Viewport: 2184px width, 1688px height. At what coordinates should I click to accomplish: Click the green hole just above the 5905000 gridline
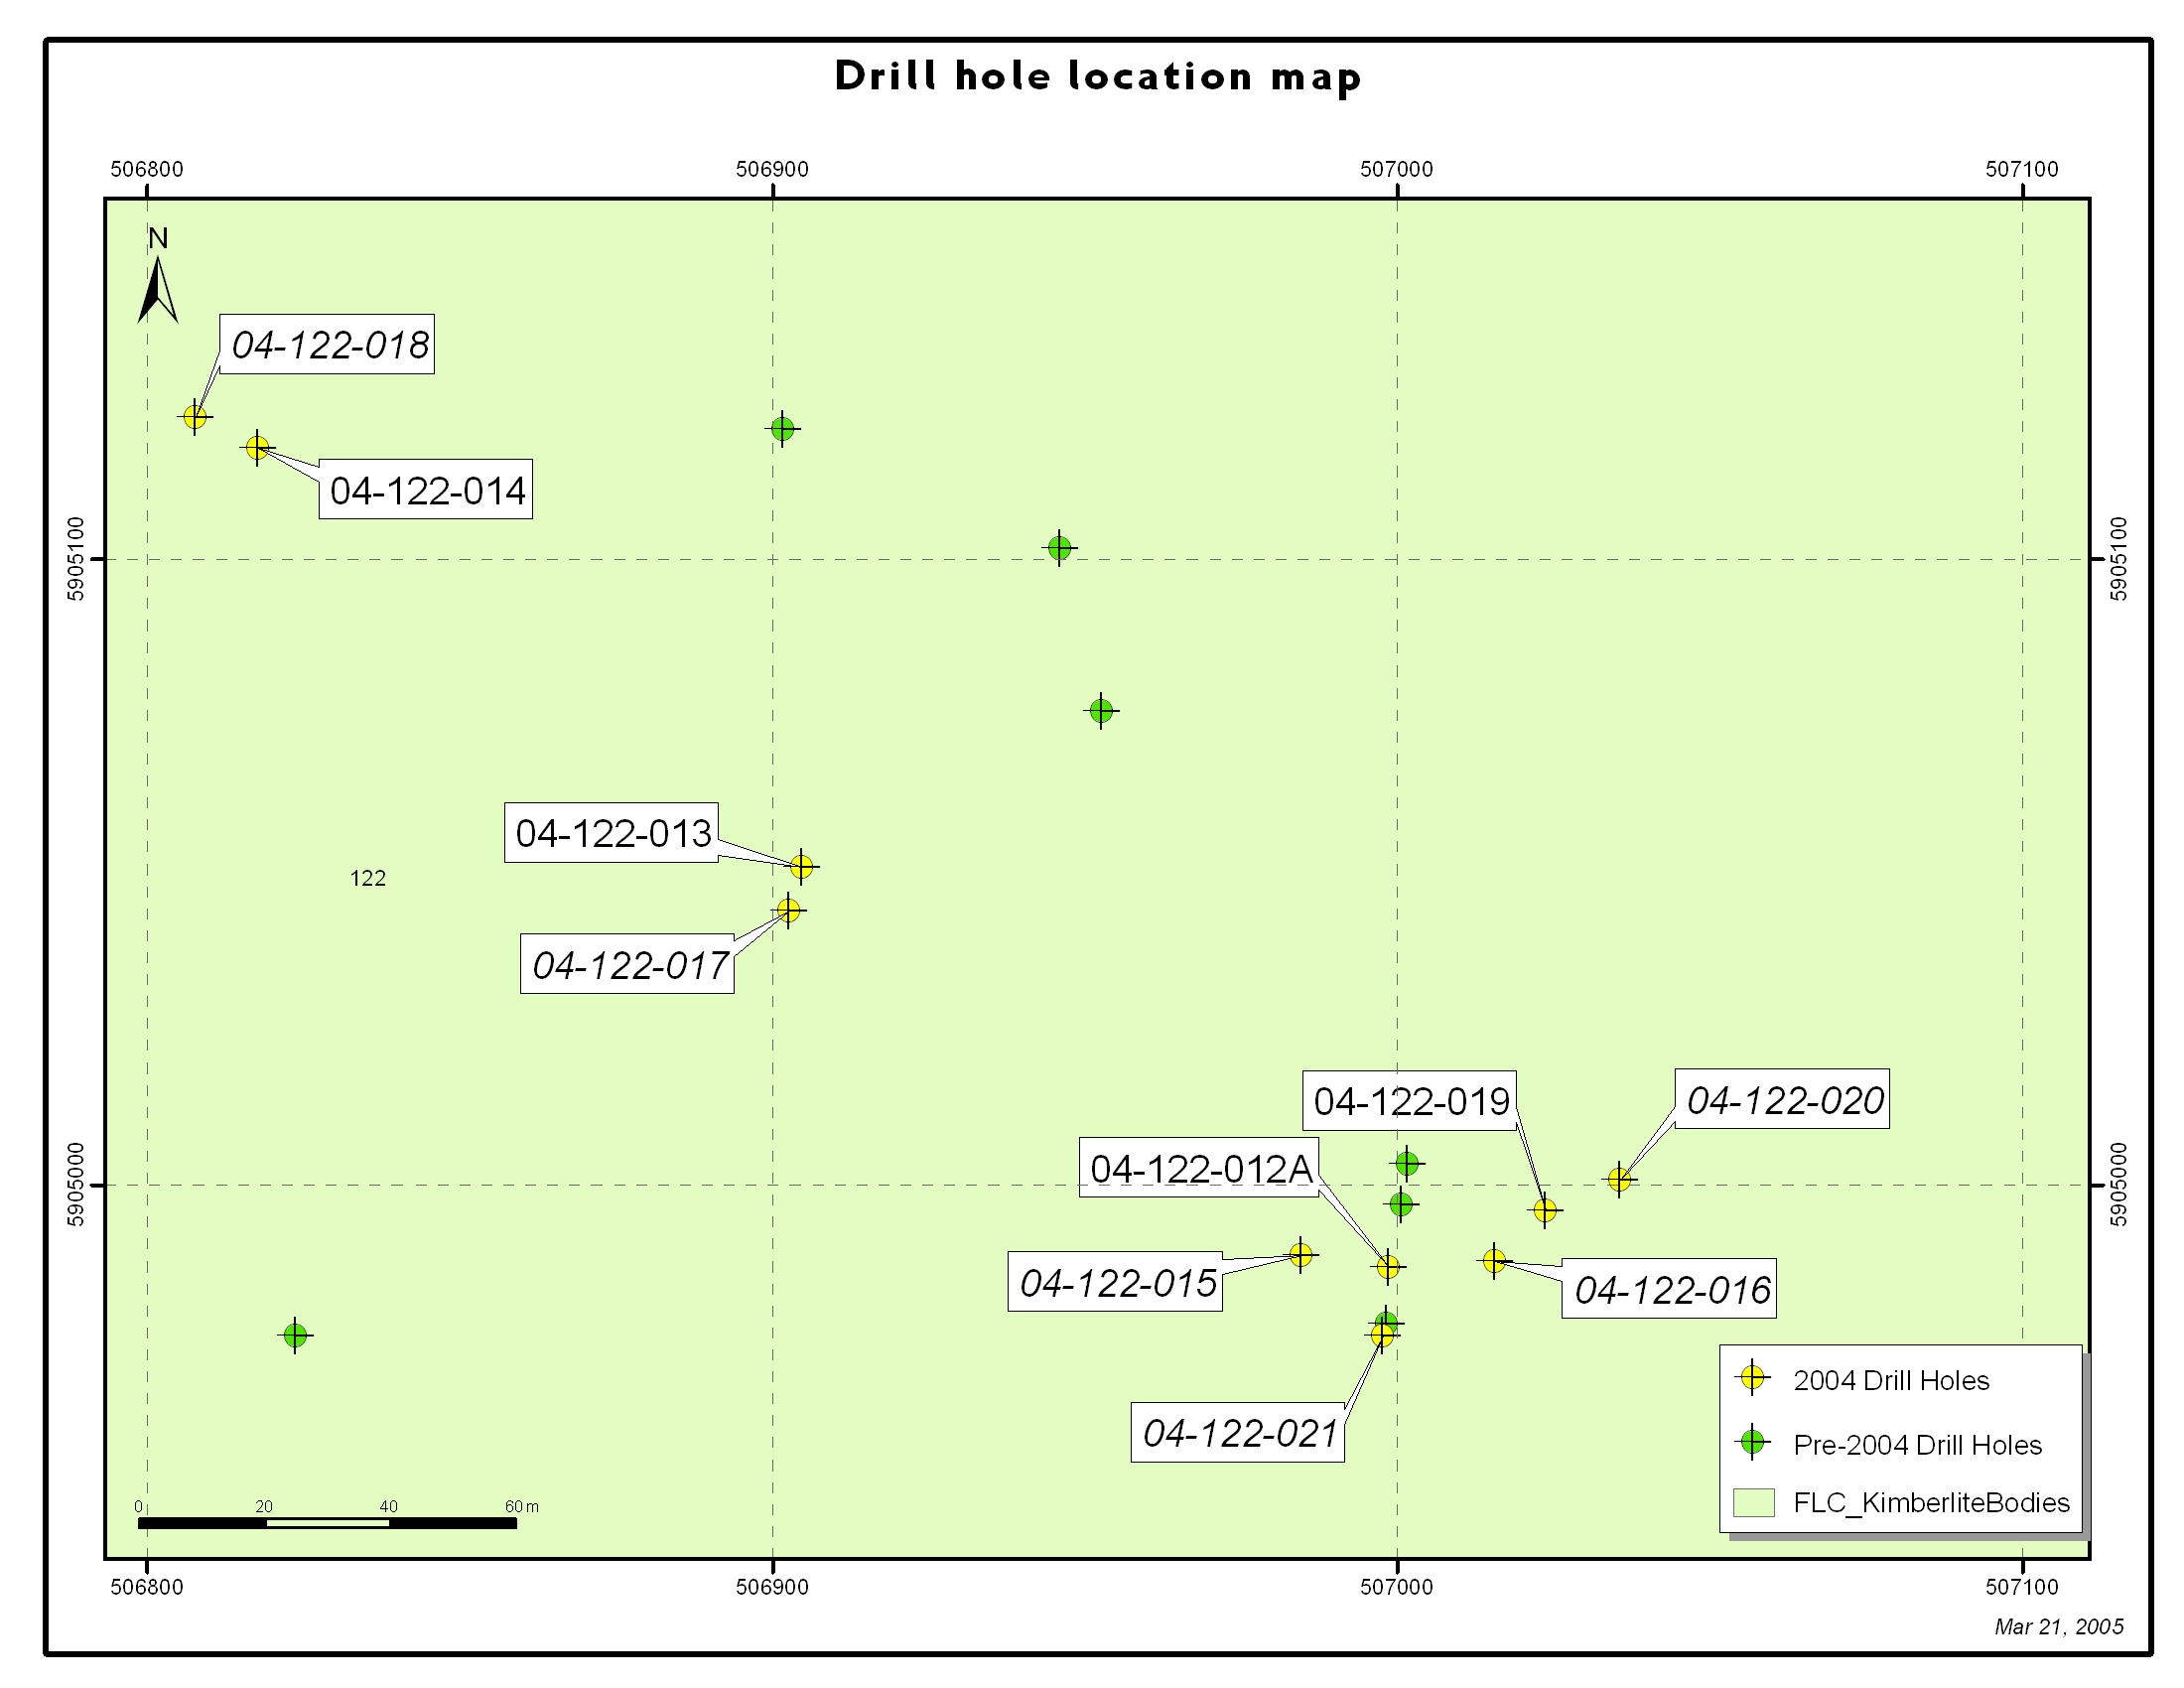click(x=1407, y=1164)
